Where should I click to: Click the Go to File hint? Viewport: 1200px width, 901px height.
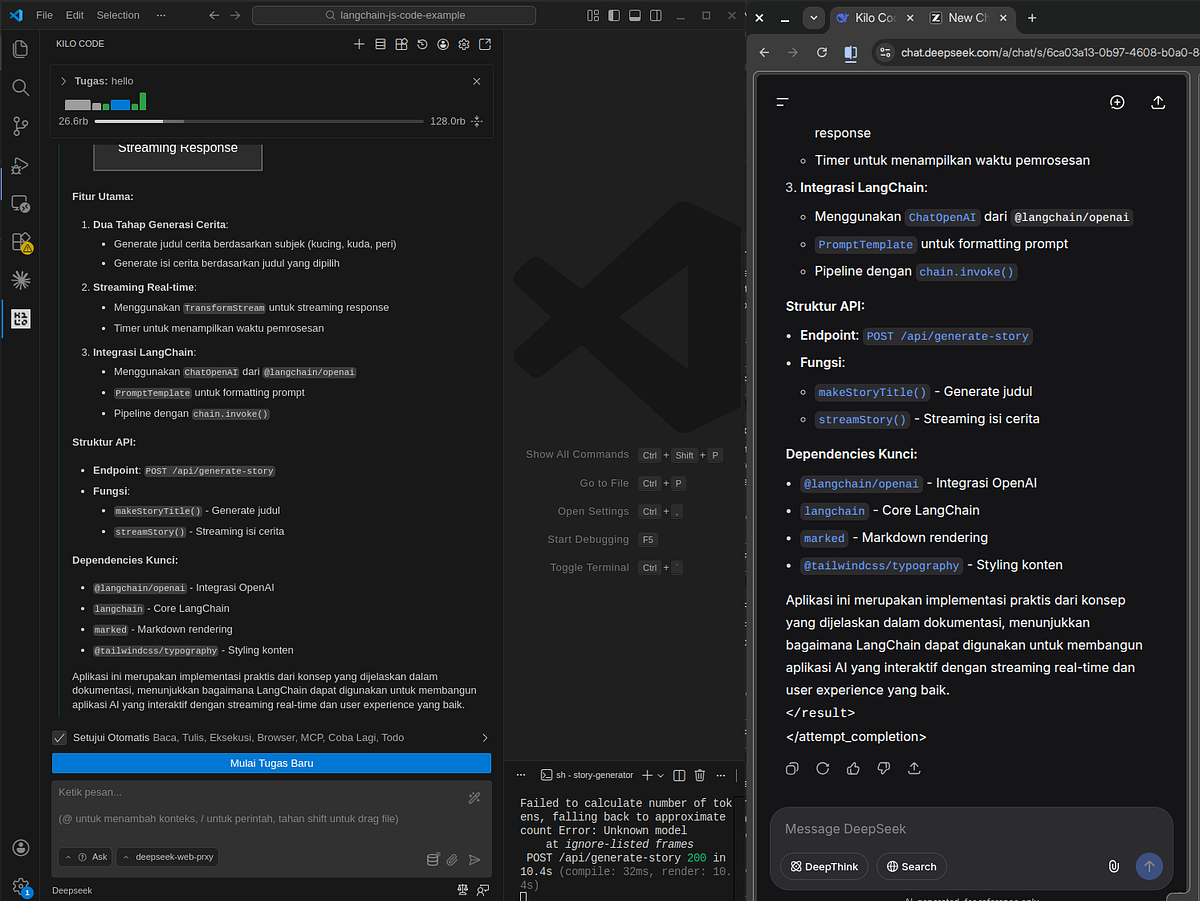633,483
